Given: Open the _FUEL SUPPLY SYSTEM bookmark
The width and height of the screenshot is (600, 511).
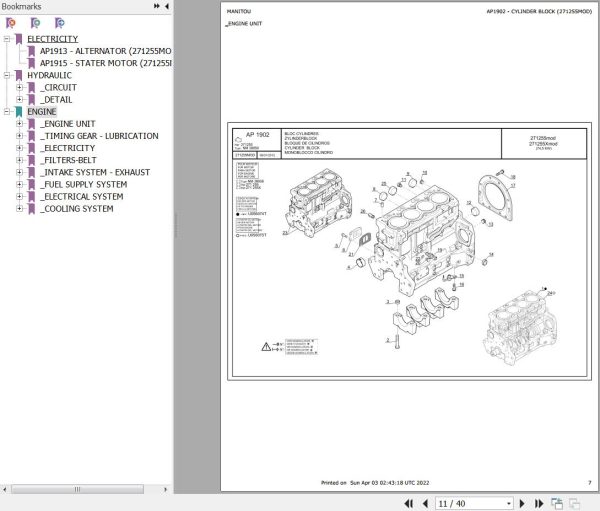Looking at the screenshot, I should [83, 184].
